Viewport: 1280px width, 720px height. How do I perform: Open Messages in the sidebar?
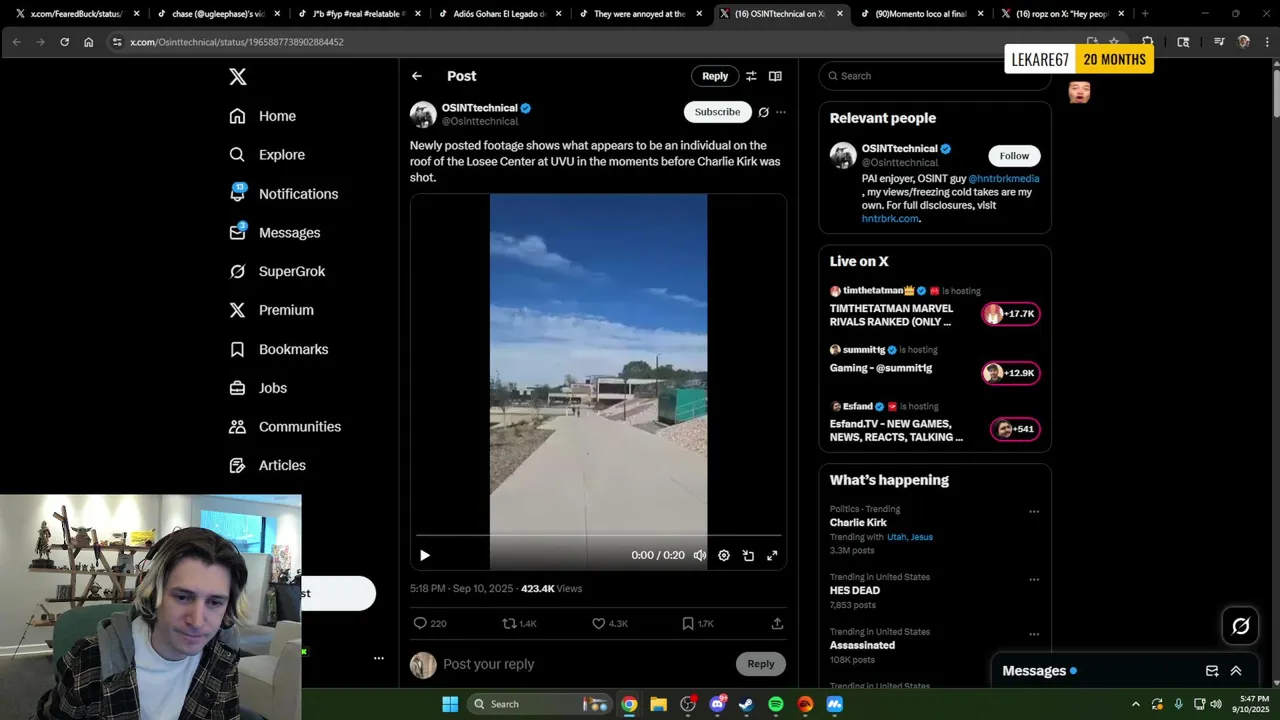point(274,232)
